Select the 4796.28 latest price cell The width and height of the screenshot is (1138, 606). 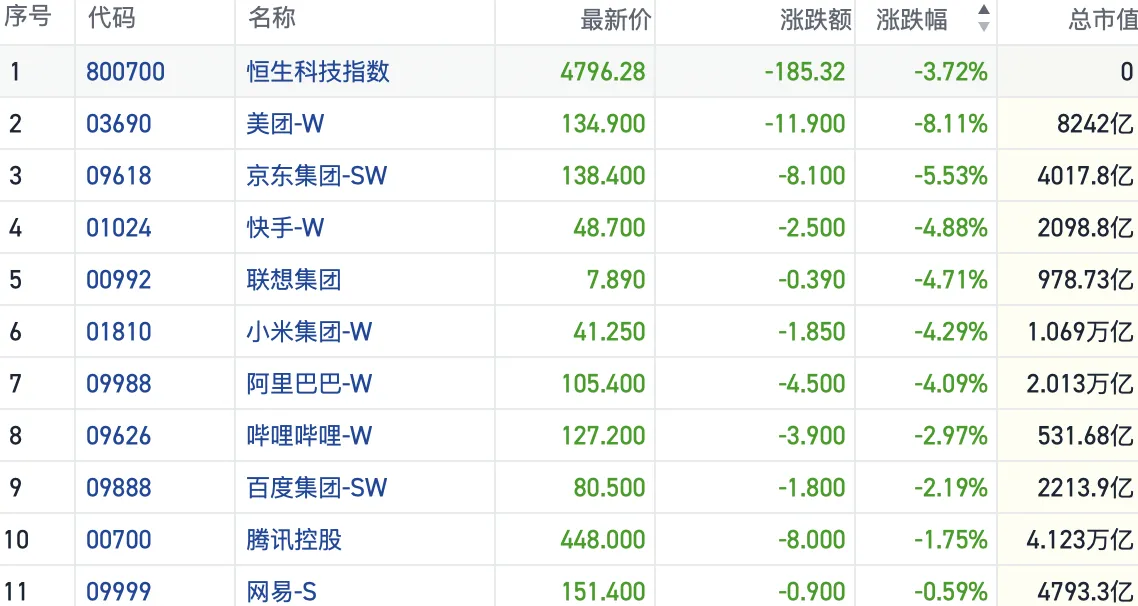[602, 72]
